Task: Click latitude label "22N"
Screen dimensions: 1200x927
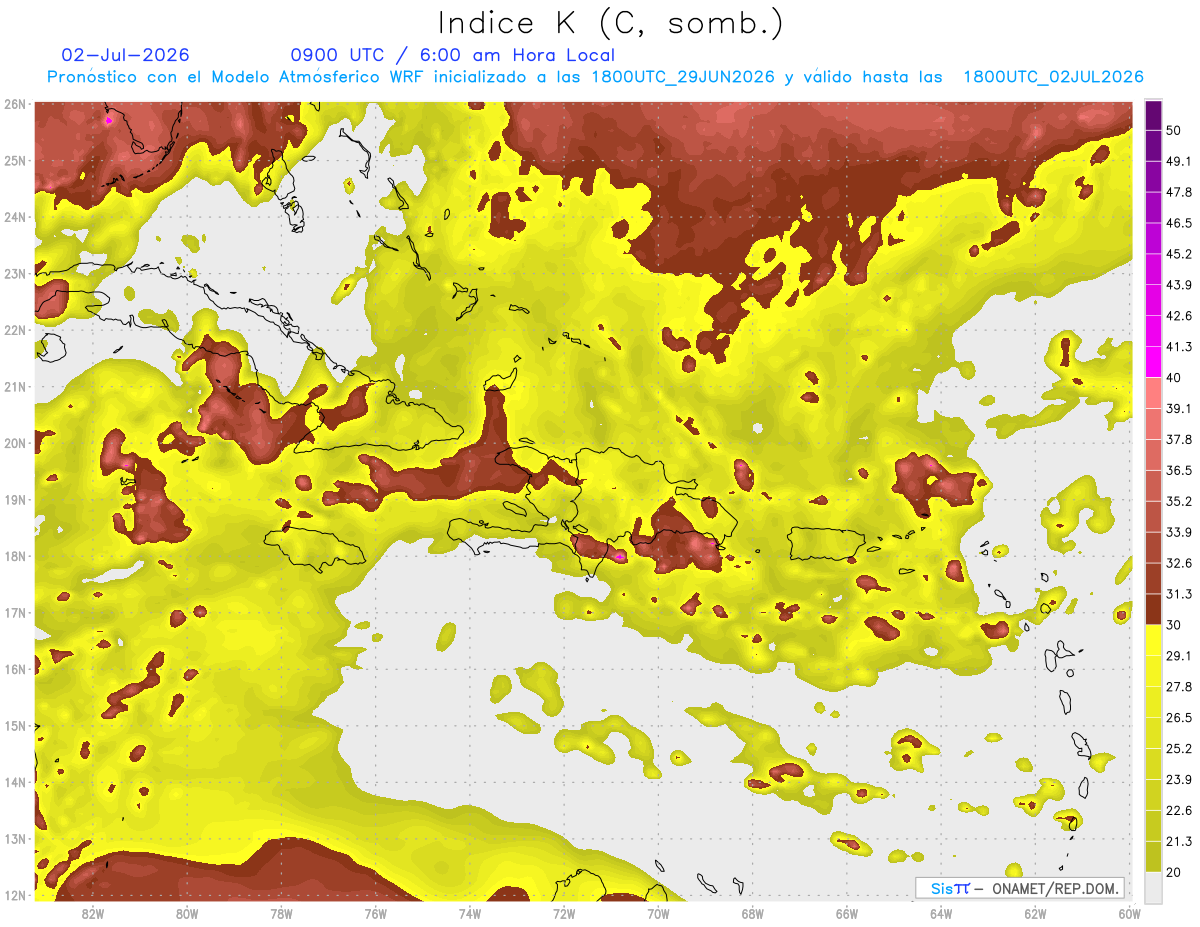Action: coord(15,330)
